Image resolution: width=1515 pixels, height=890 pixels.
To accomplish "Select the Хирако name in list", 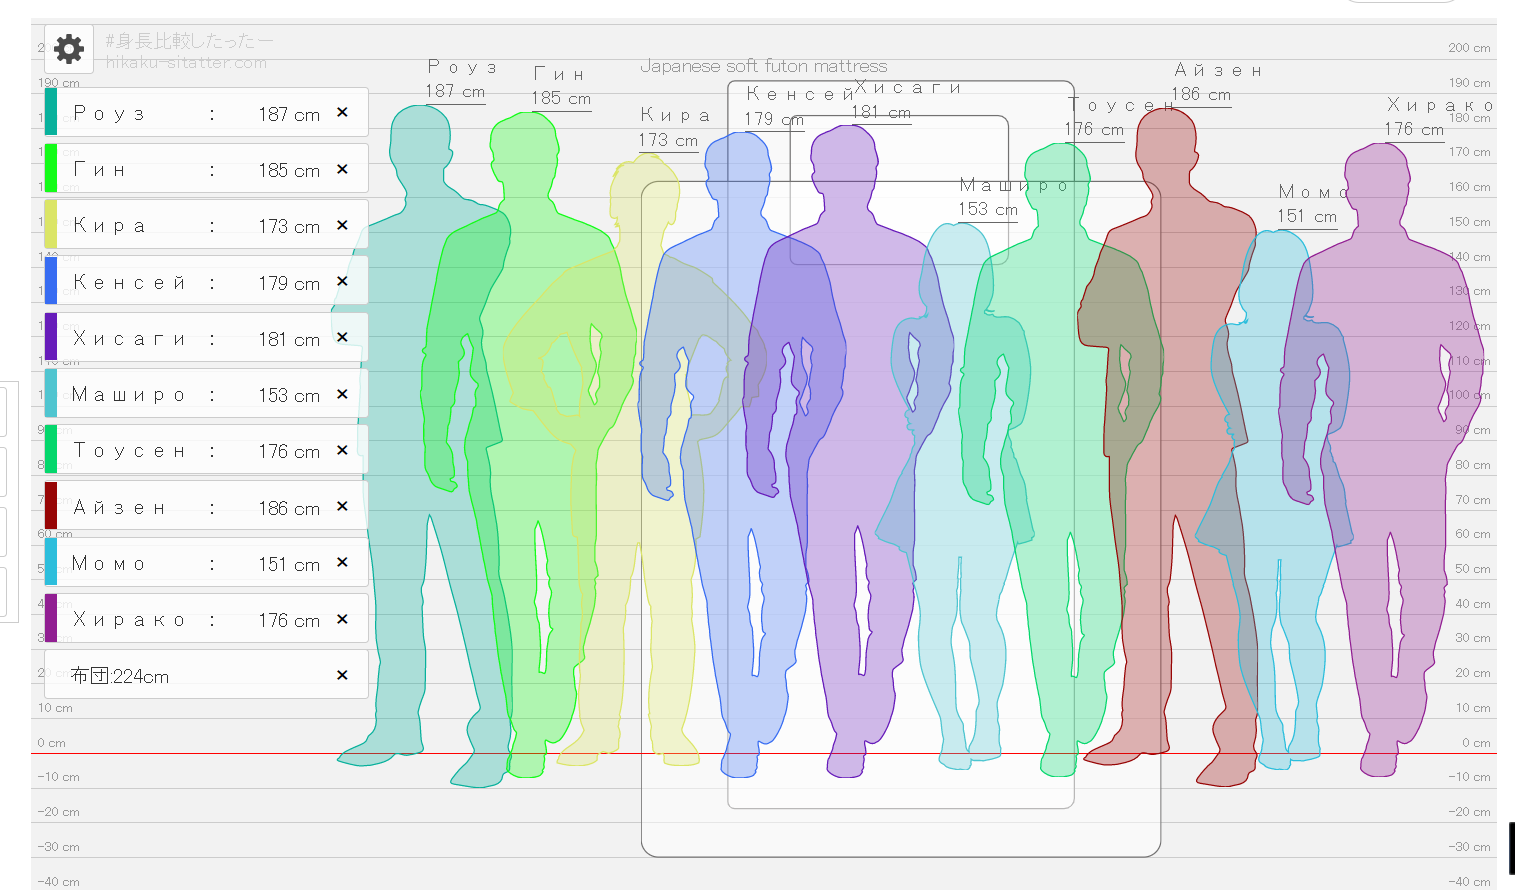I will coord(129,620).
